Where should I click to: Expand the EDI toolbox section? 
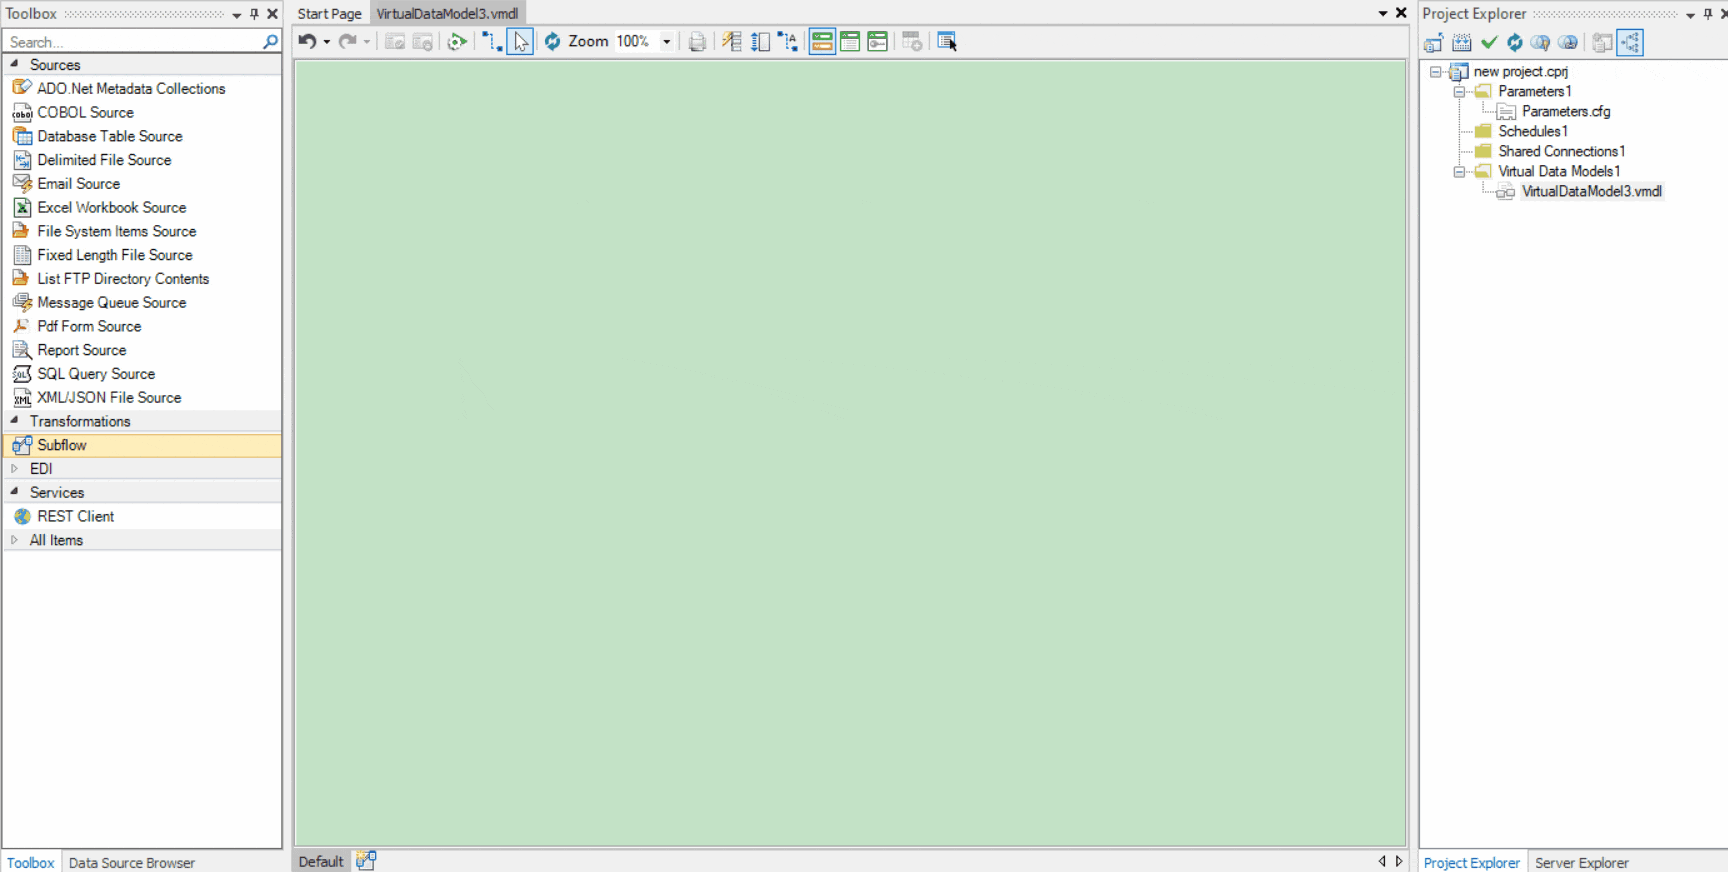(x=14, y=468)
